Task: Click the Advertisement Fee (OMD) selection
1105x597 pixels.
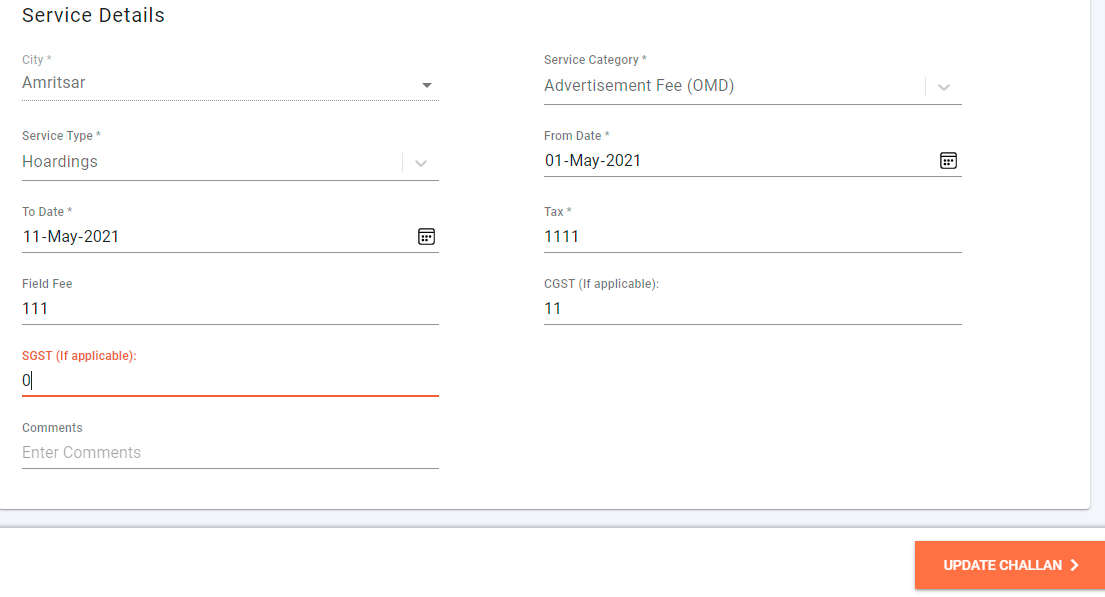Action: coord(639,86)
